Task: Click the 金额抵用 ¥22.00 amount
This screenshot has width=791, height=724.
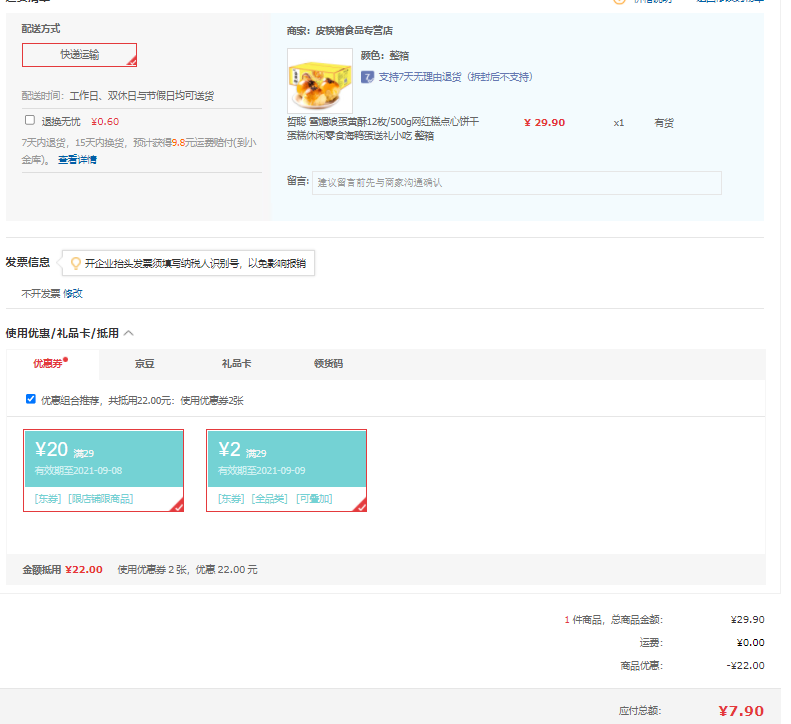Action: [x=84, y=570]
